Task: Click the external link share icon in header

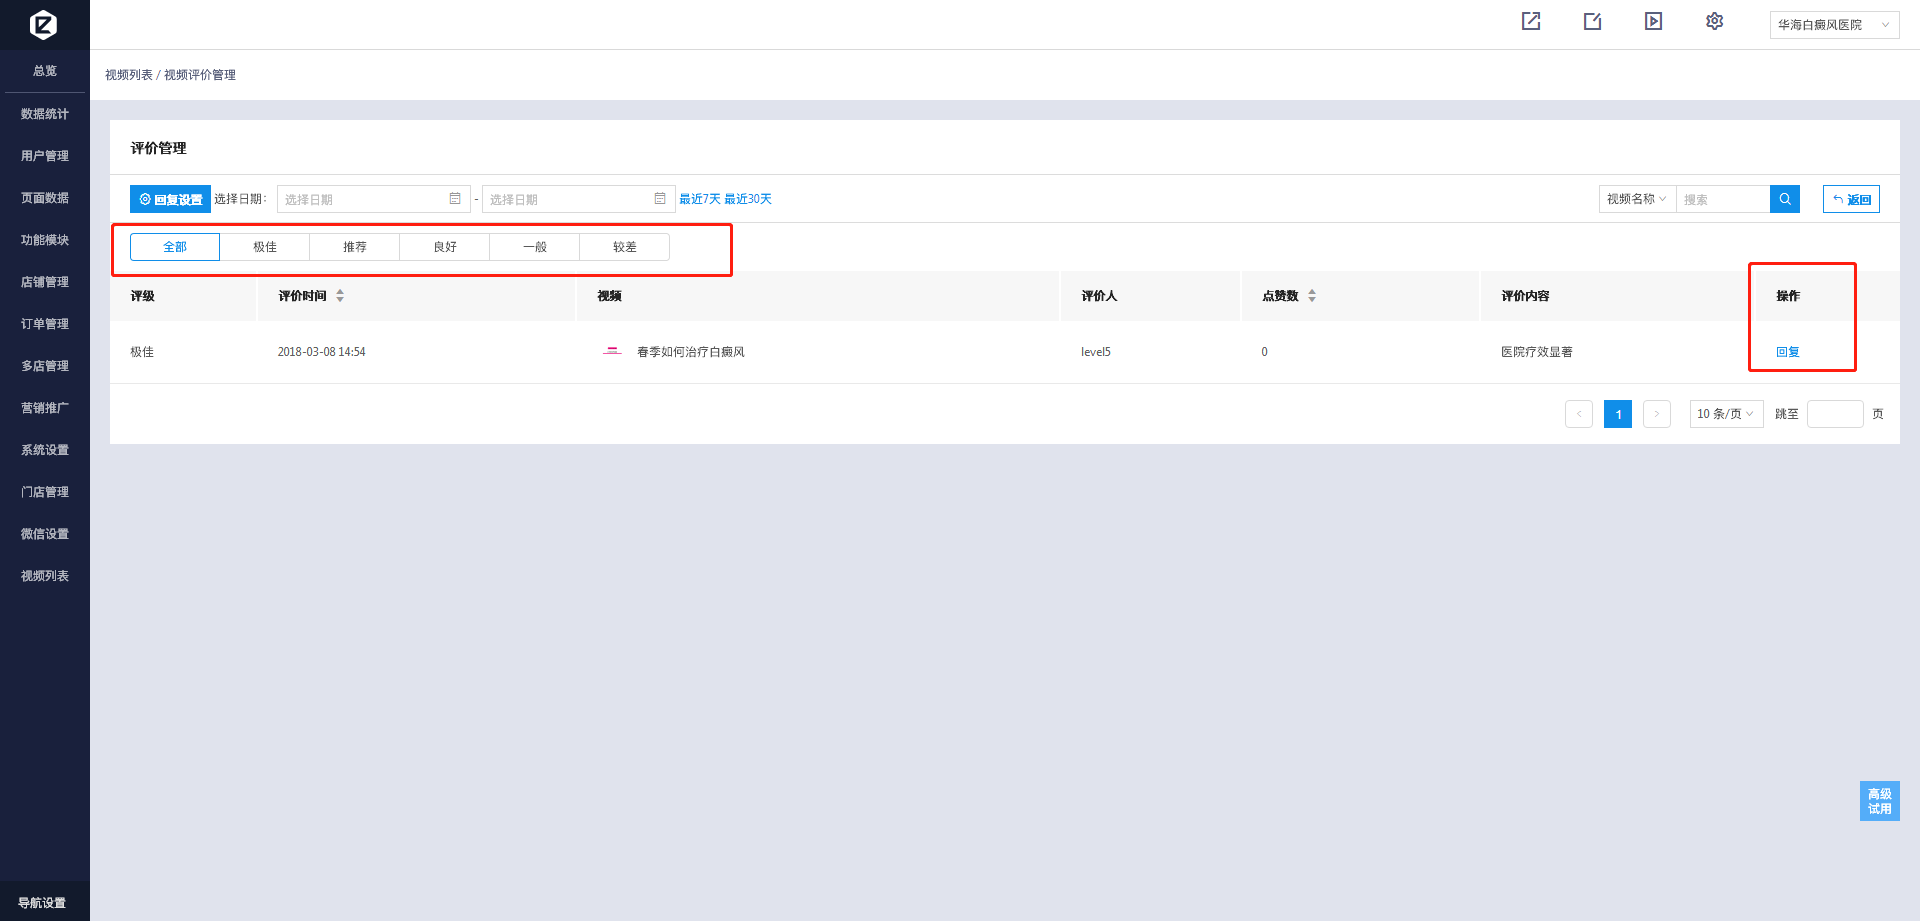Action: [1531, 21]
